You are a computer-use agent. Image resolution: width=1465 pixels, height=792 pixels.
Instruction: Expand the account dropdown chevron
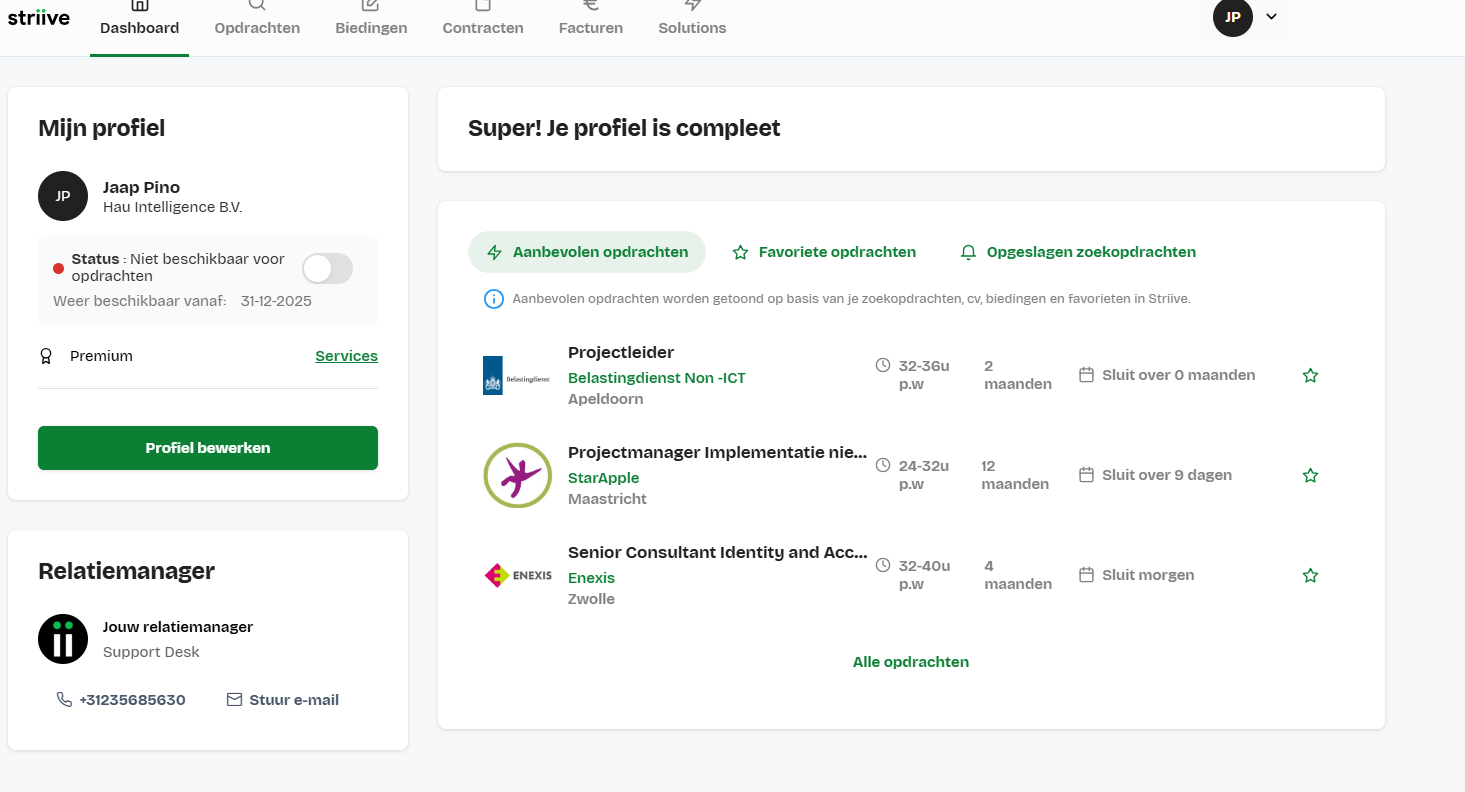[1272, 16]
